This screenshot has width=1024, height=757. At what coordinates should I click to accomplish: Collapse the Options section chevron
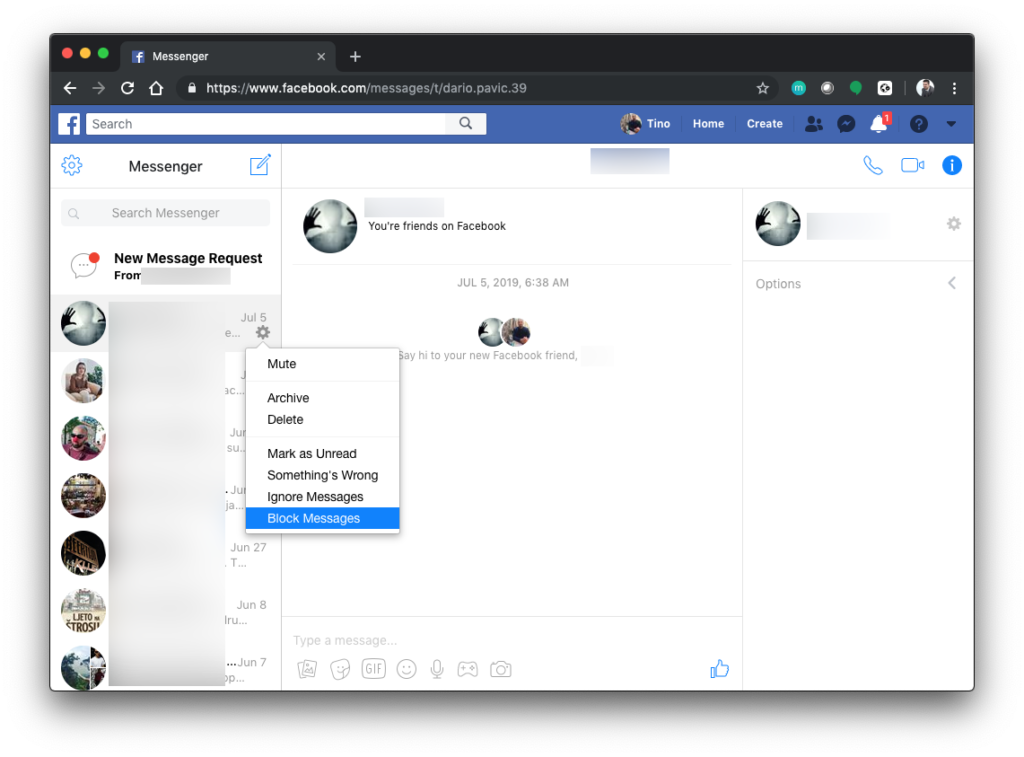pyautogui.click(x=952, y=284)
